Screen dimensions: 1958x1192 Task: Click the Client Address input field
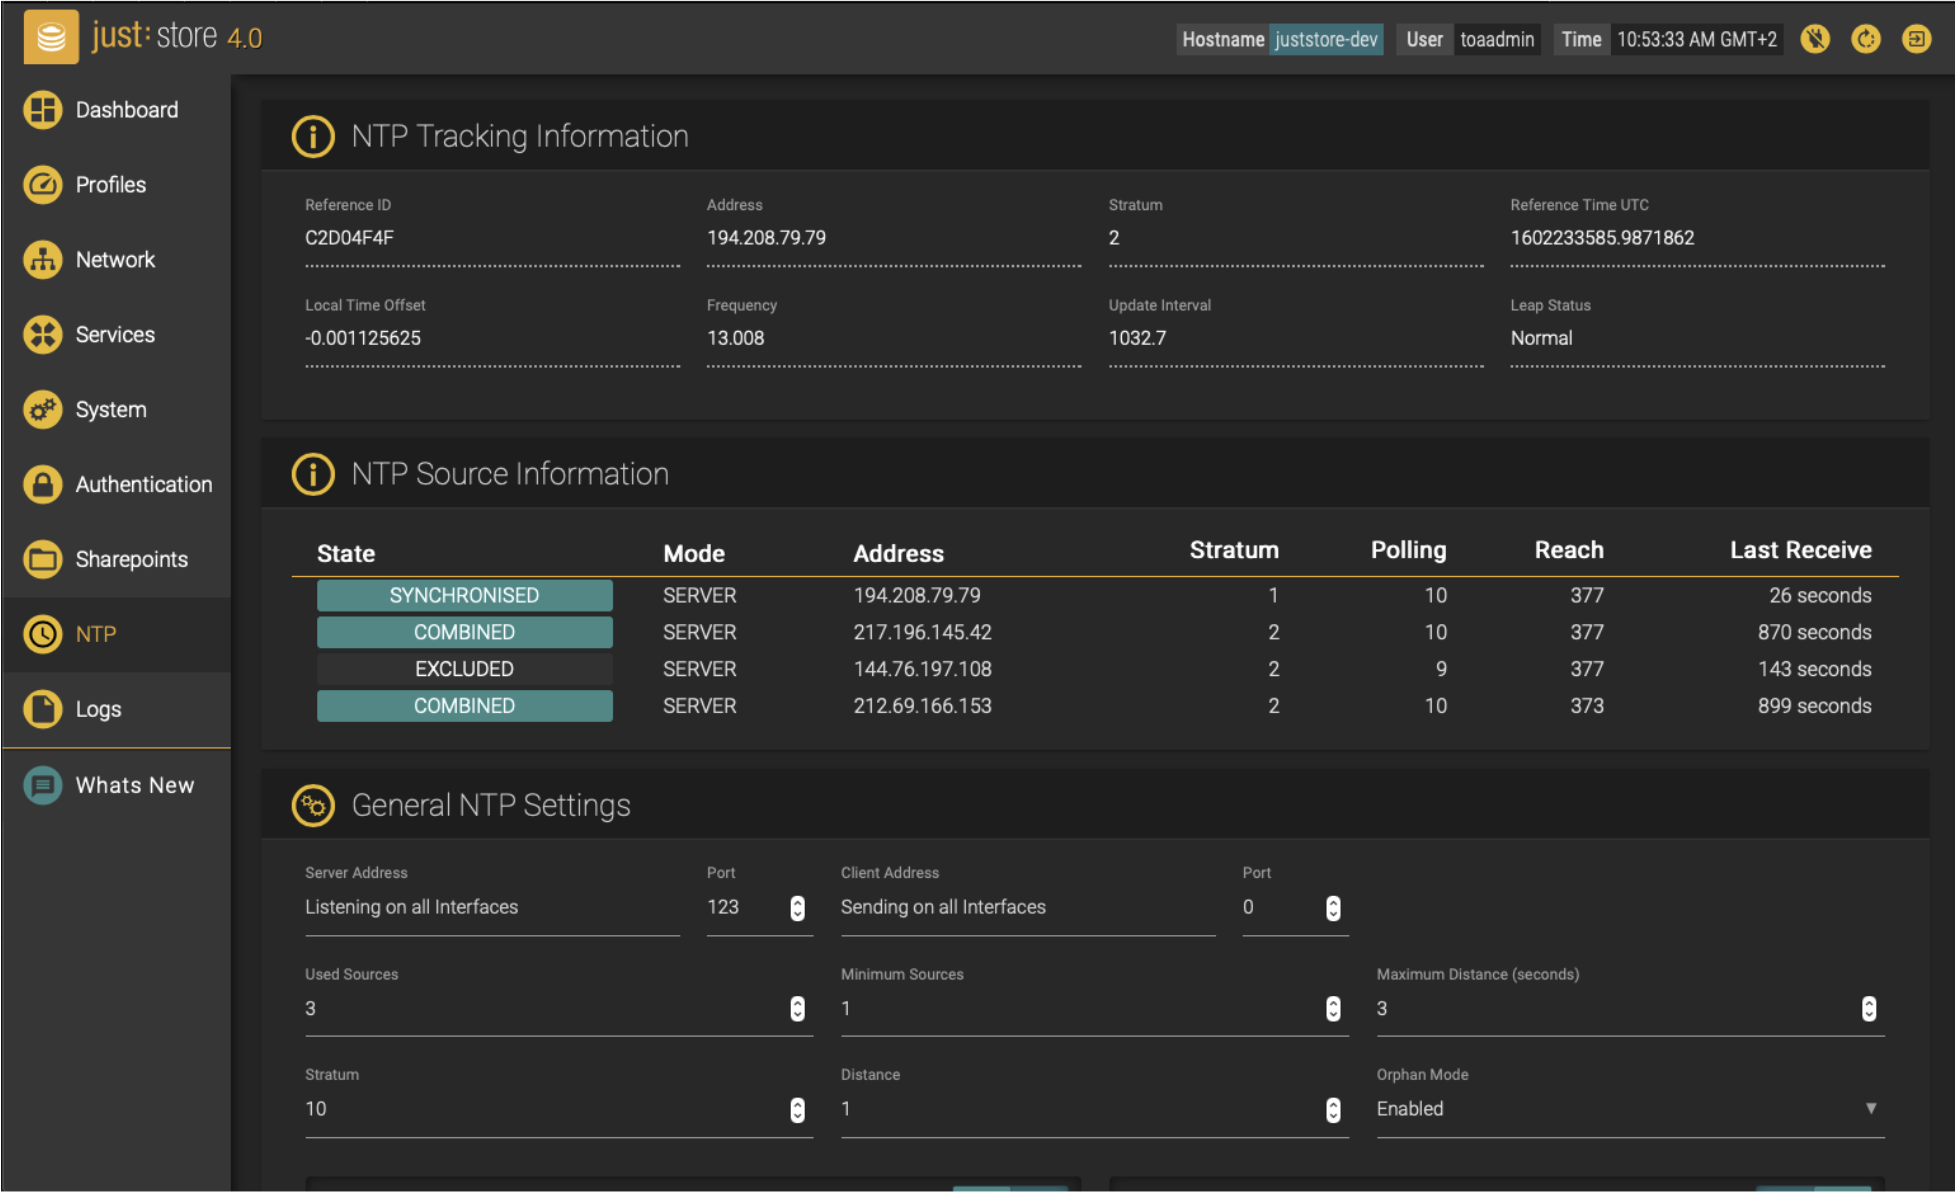pyautogui.click(x=1028, y=908)
